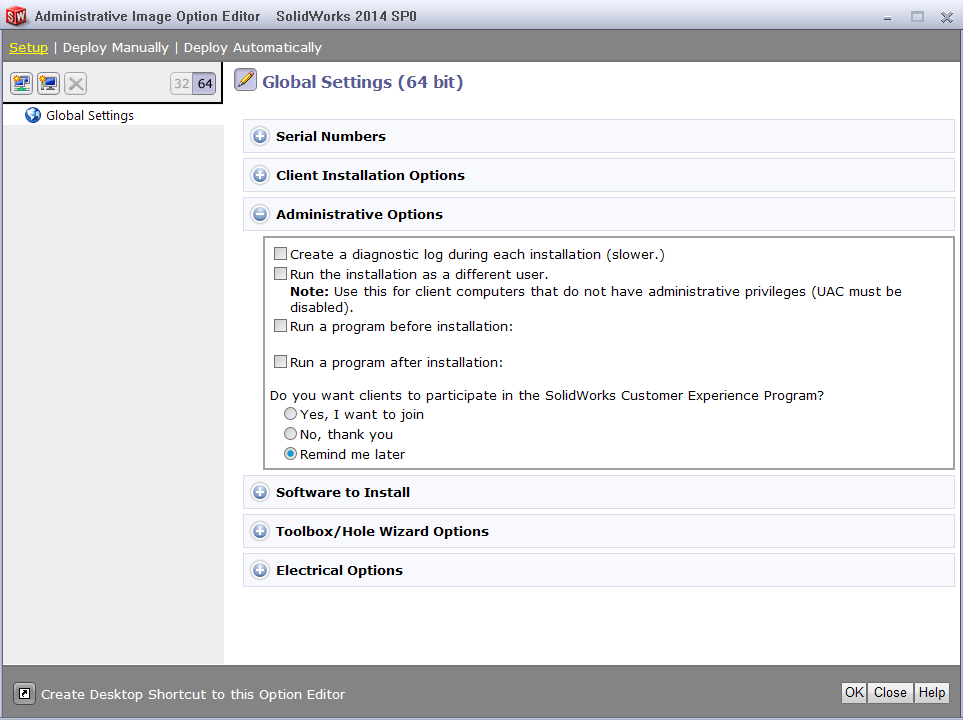This screenshot has height=720, width=963.
Task: Click the Add Group toolbar icon
Action: [x=21, y=84]
